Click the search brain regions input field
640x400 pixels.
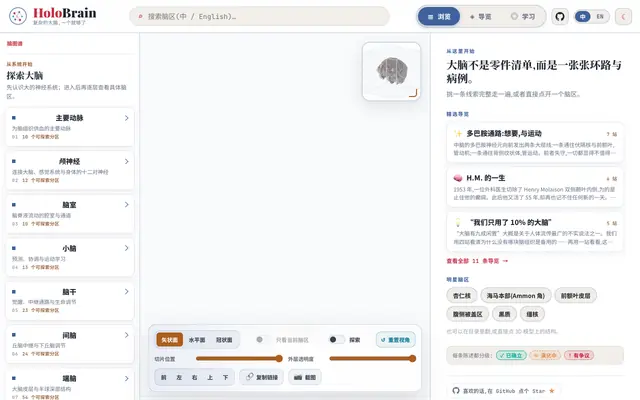coord(259,17)
